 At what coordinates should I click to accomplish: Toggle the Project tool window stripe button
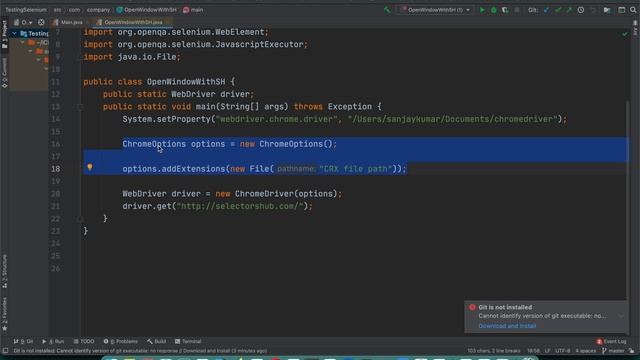coord(4,35)
